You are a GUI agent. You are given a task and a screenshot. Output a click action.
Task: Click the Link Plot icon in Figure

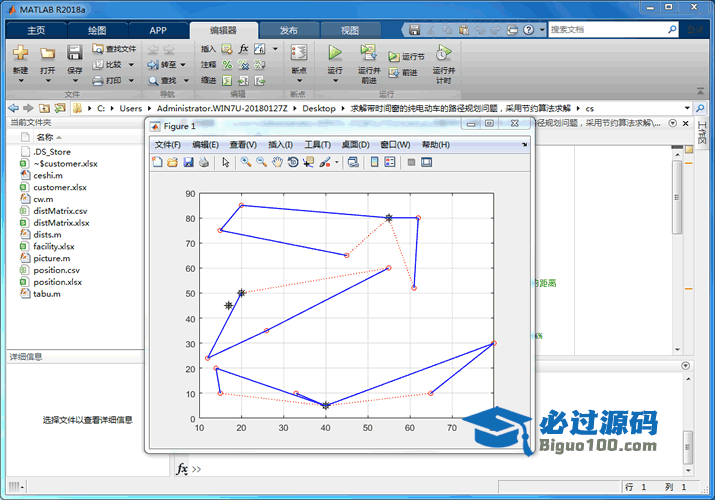tap(353, 162)
